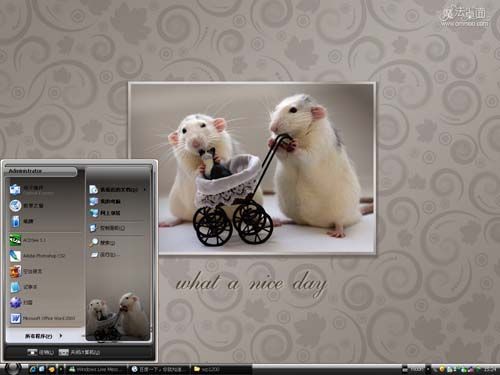Click the yellow tray icon
This screenshot has height=375, width=500.
pyautogui.click(x=442, y=369)
